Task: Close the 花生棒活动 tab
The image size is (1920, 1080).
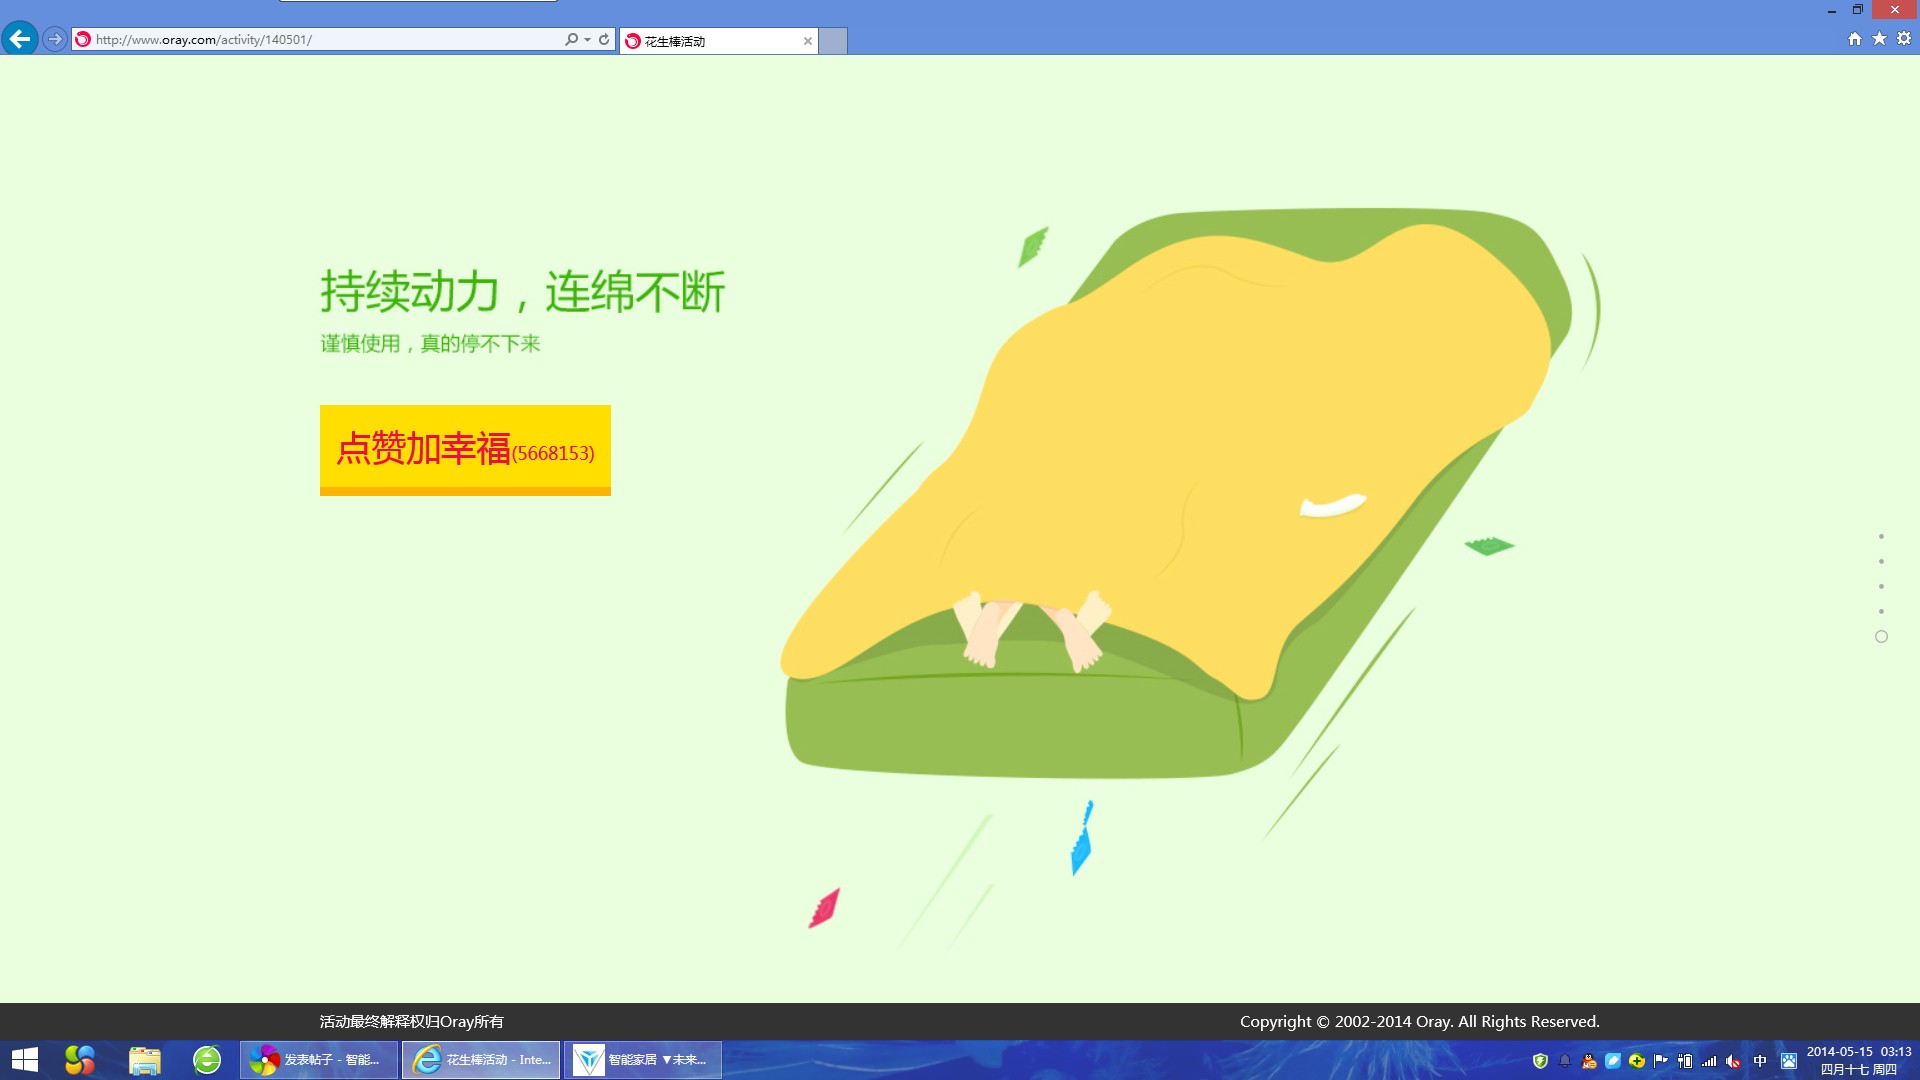Action: [x=807, y=41]
